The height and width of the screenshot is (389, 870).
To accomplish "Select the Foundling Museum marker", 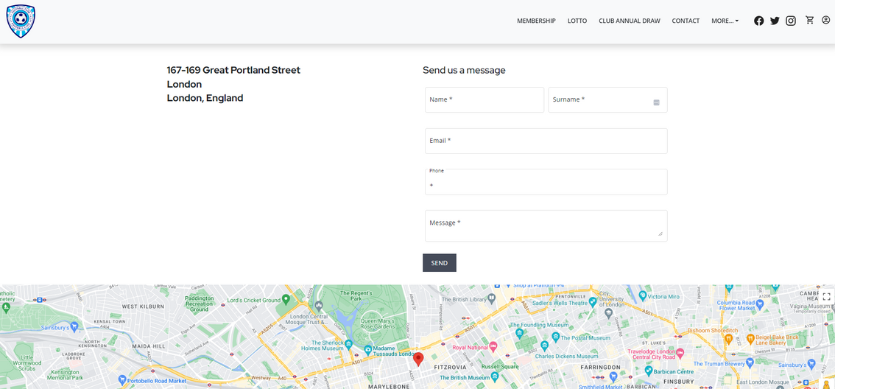I will point(519,334).
